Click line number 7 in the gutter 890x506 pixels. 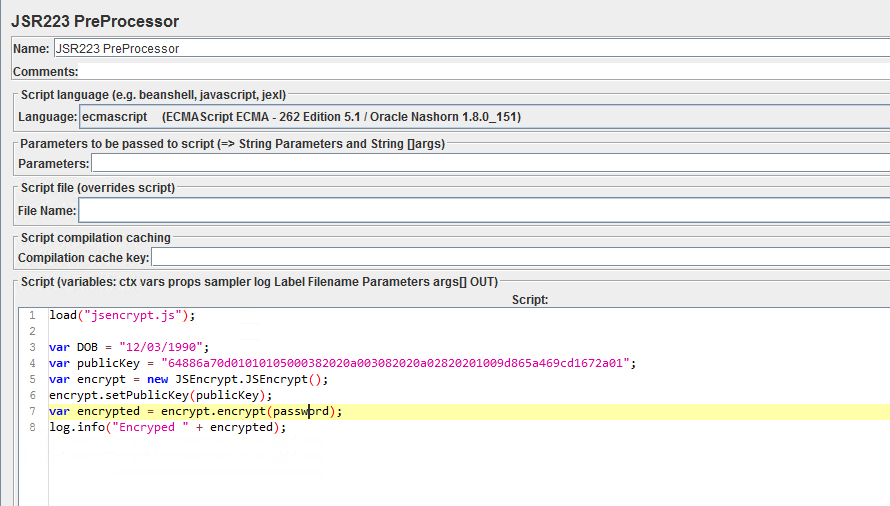tap(32, 411)
